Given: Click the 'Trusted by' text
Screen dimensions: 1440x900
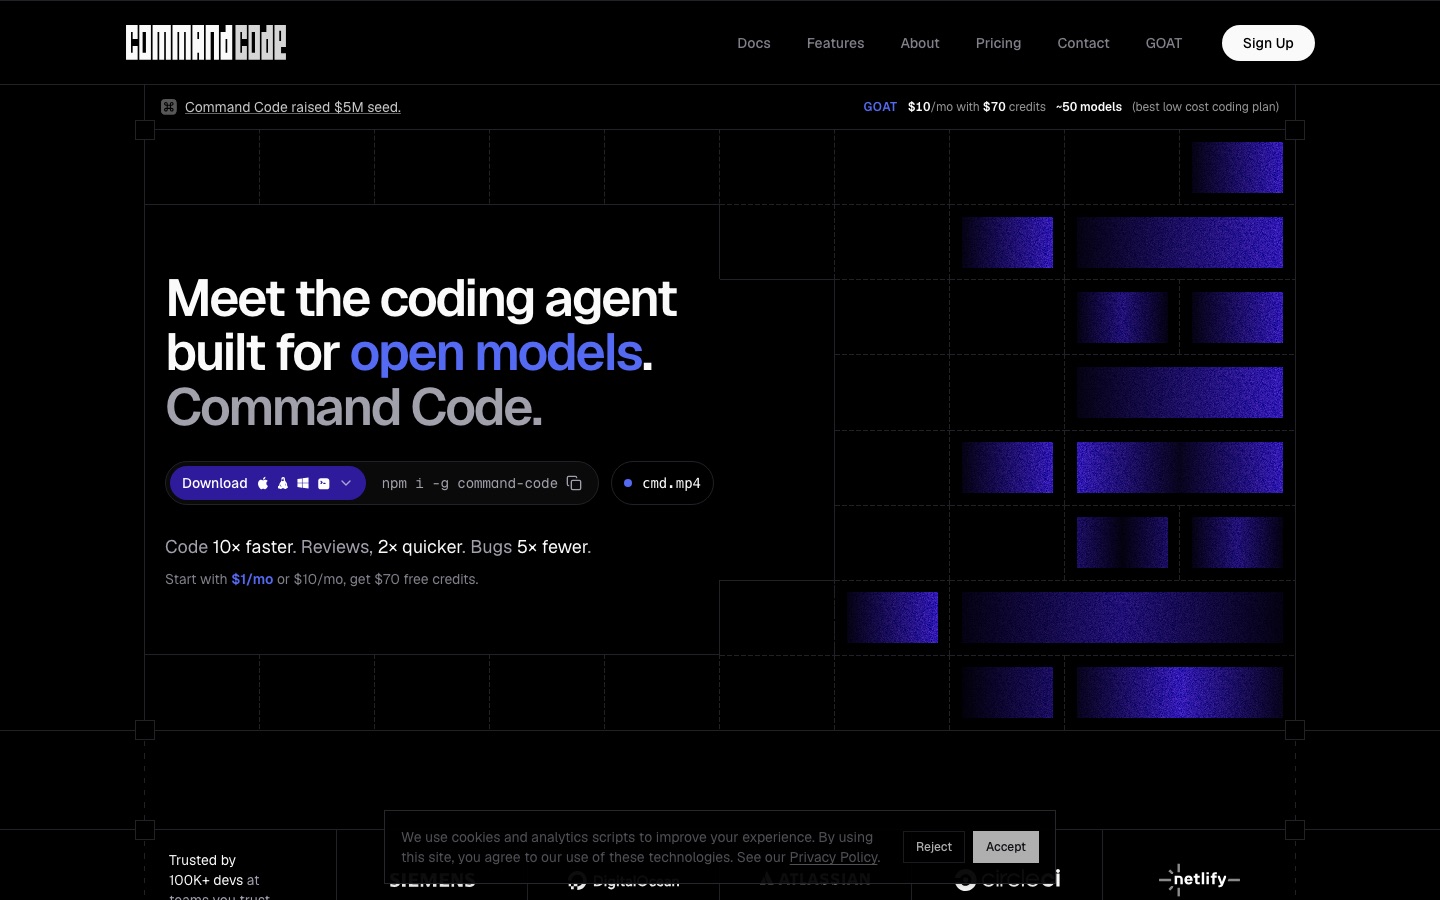Looking at the screenshot, I should pyautogui.click(x=202, y=860).
